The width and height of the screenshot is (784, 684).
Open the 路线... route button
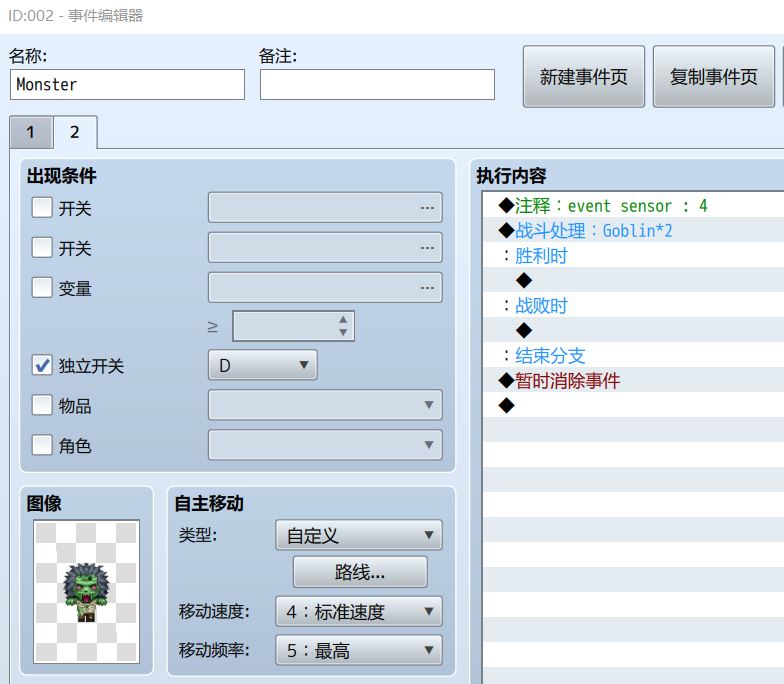pyautogui.click(x=360, y=572)
